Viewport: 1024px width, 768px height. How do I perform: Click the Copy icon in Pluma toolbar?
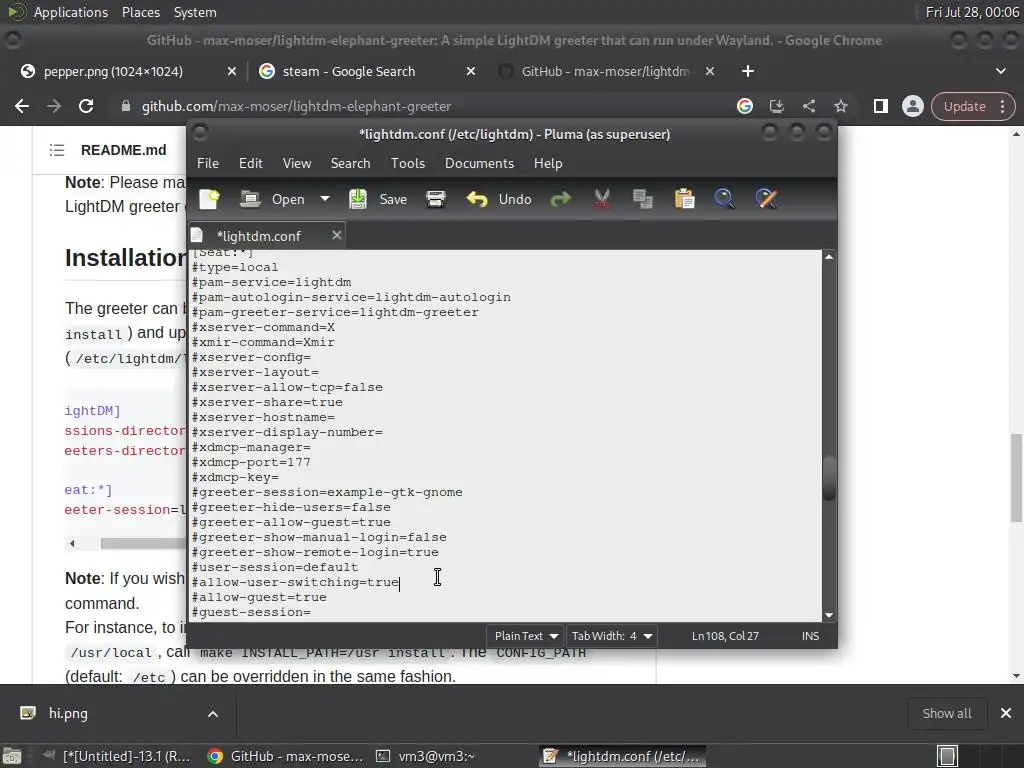(643, 199)
